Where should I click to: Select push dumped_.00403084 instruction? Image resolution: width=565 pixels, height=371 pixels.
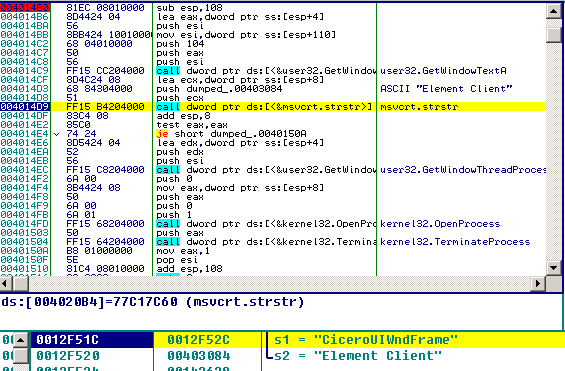pyautogui.click(x=219, y=89)
